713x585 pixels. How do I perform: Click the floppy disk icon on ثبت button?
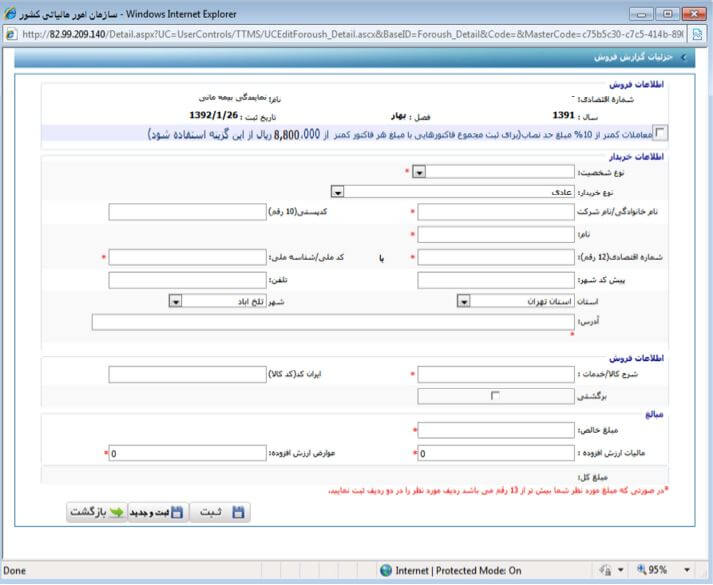pyautogui.click(x=238, y=512)
